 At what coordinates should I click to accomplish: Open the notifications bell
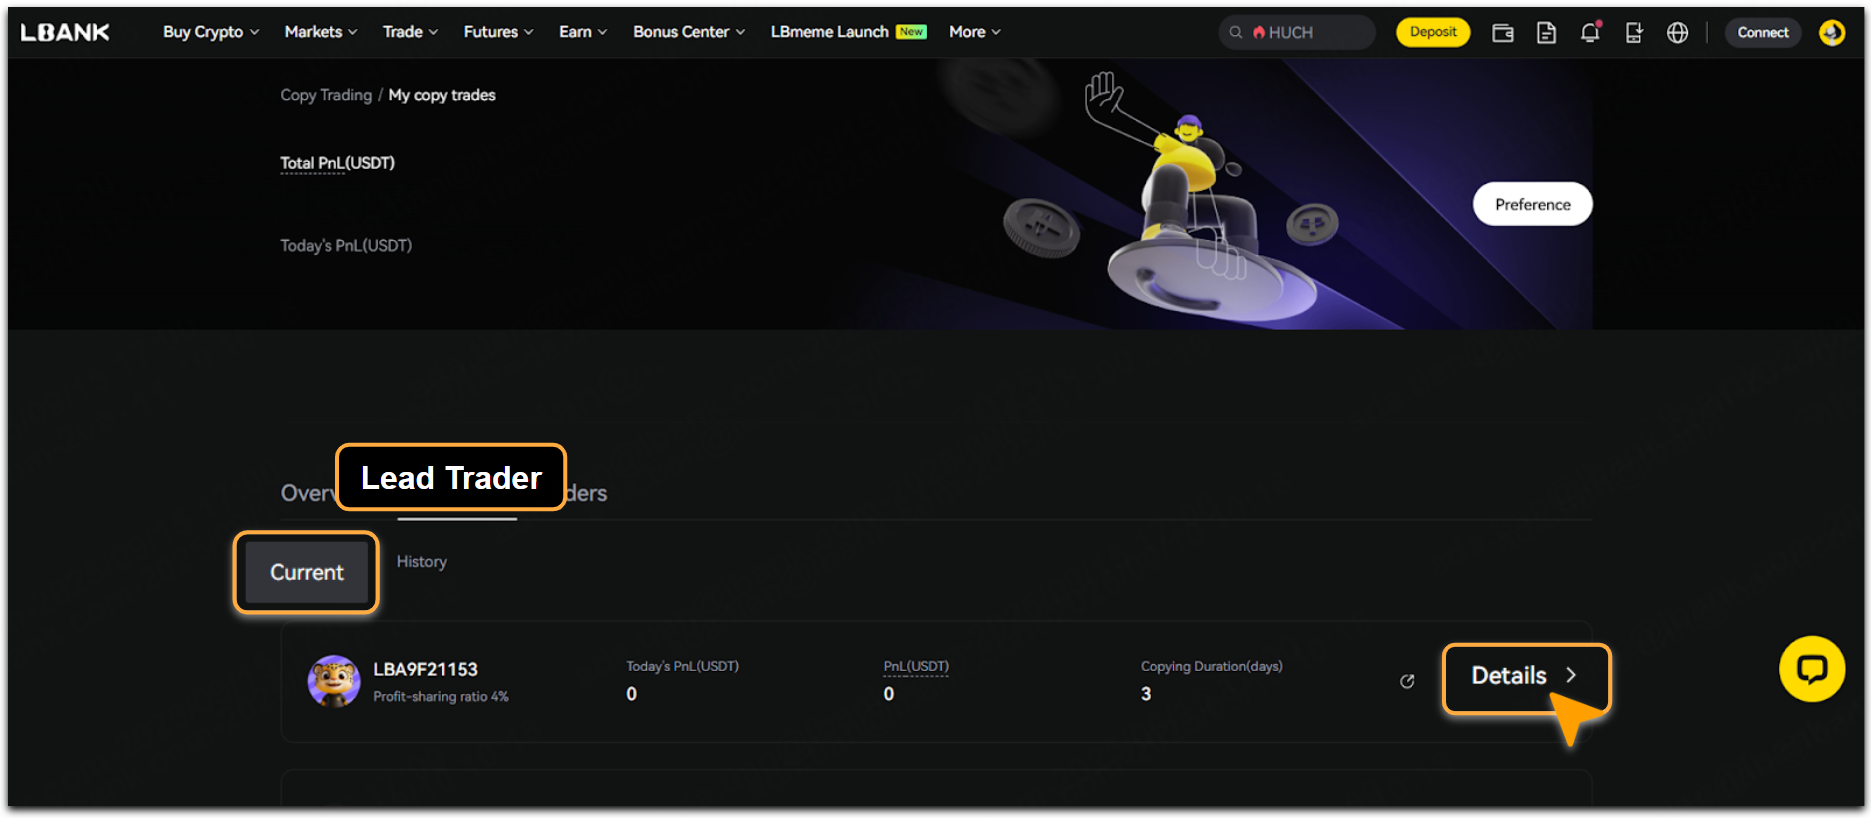pyautogui.click(x=1590, y=33)
